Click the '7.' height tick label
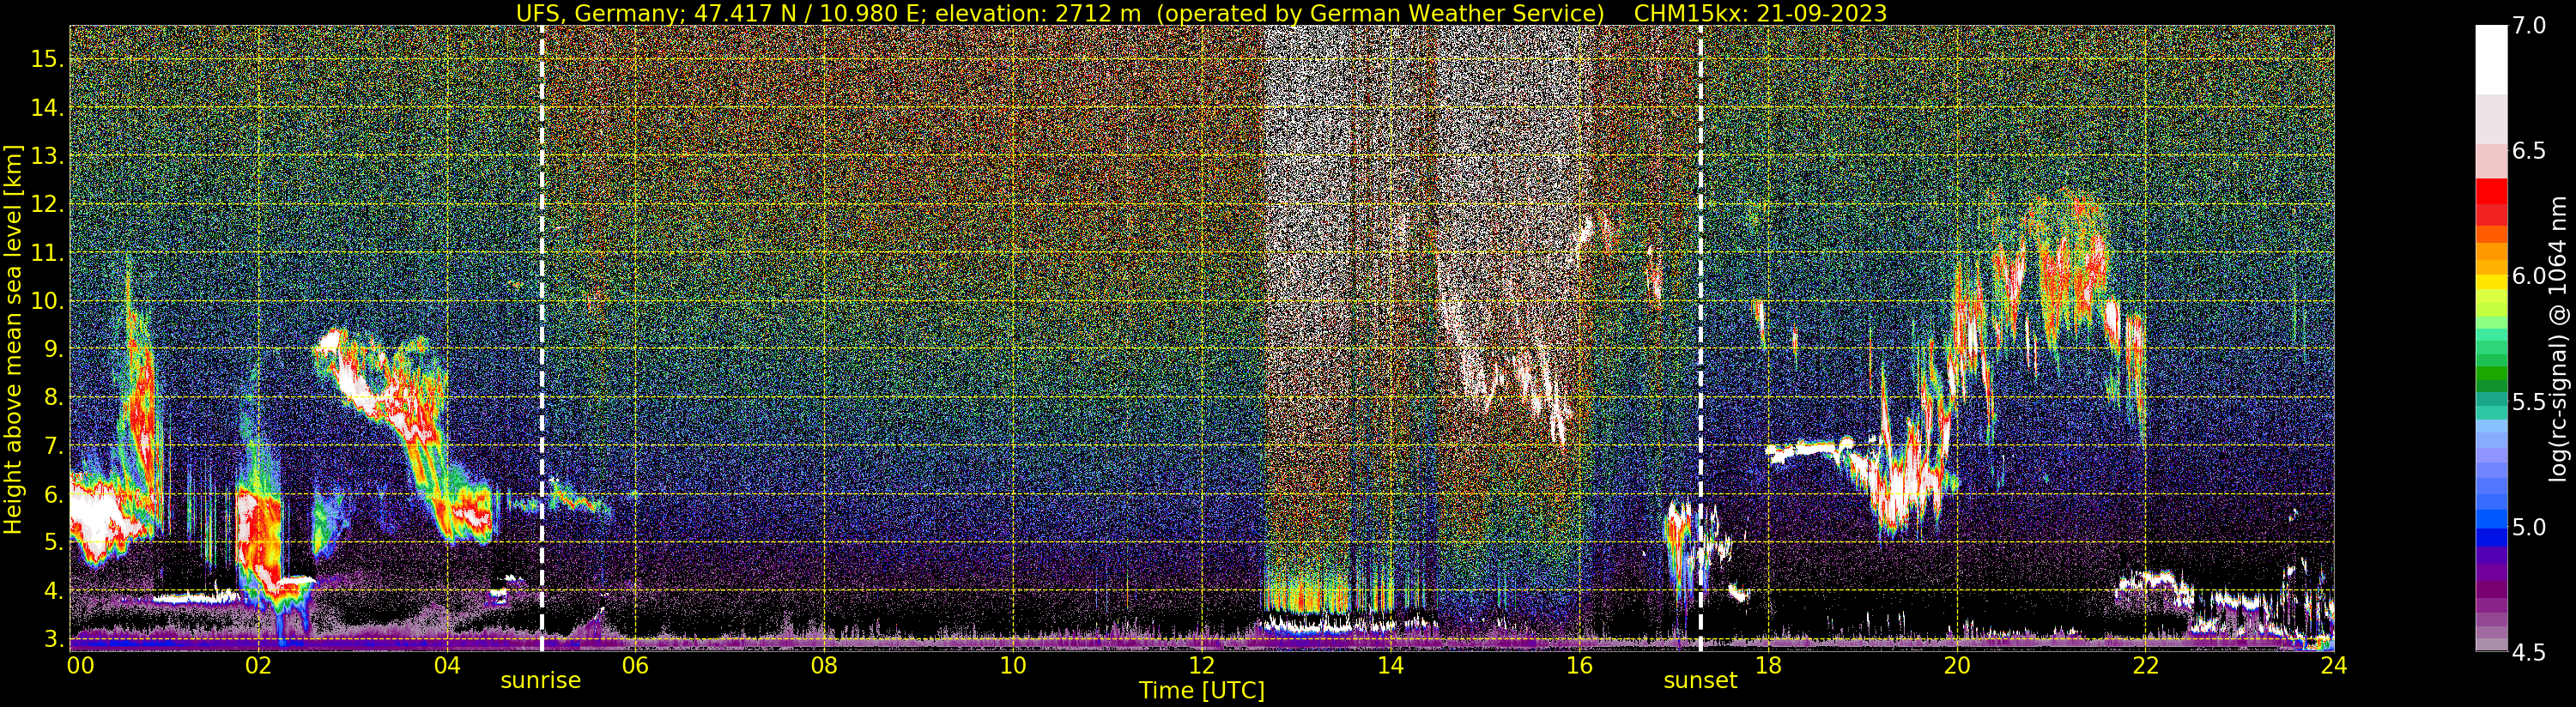Screen dimensions: 2576x707 point(54,446)
